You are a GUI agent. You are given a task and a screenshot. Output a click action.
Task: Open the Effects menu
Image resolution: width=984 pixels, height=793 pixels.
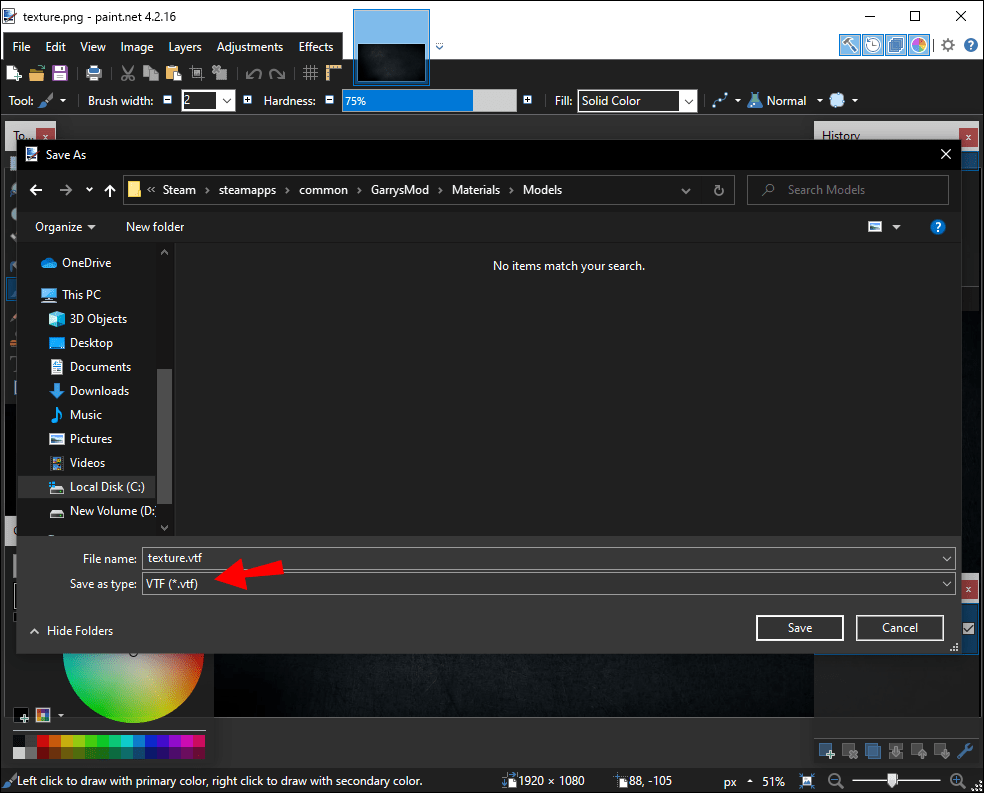click(316, 47)
